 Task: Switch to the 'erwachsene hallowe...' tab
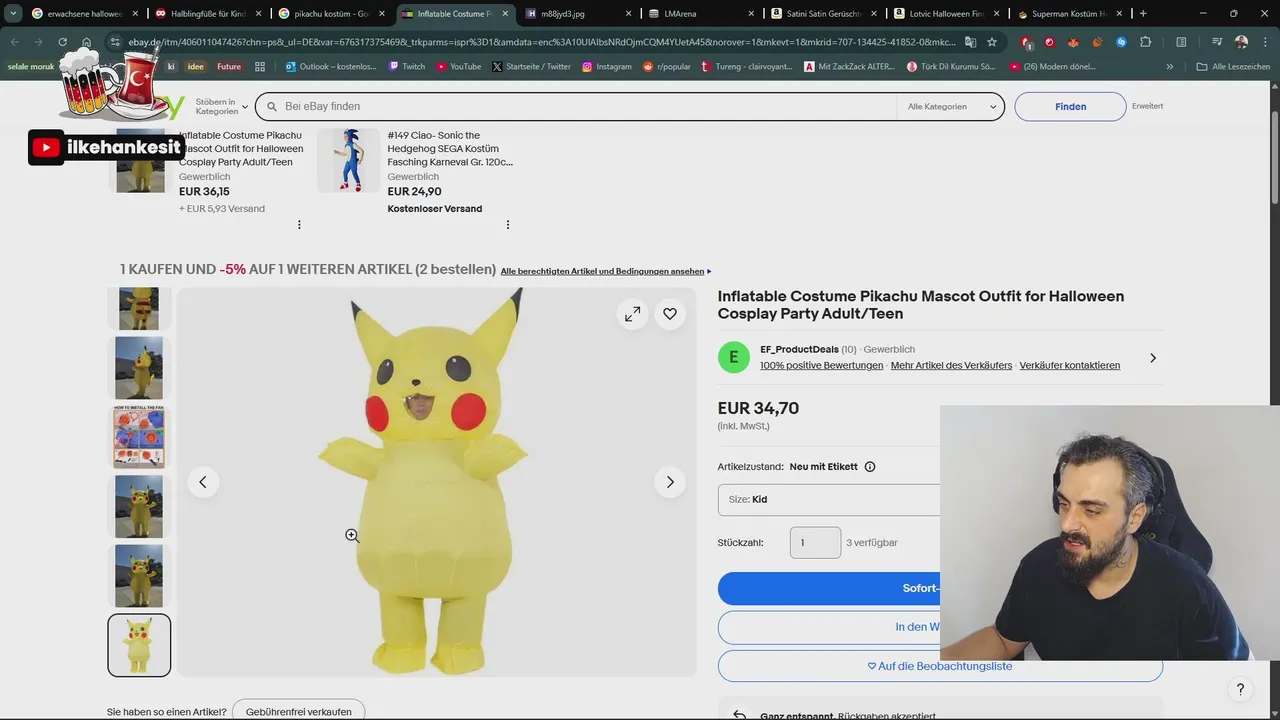[x=86, y=14]
